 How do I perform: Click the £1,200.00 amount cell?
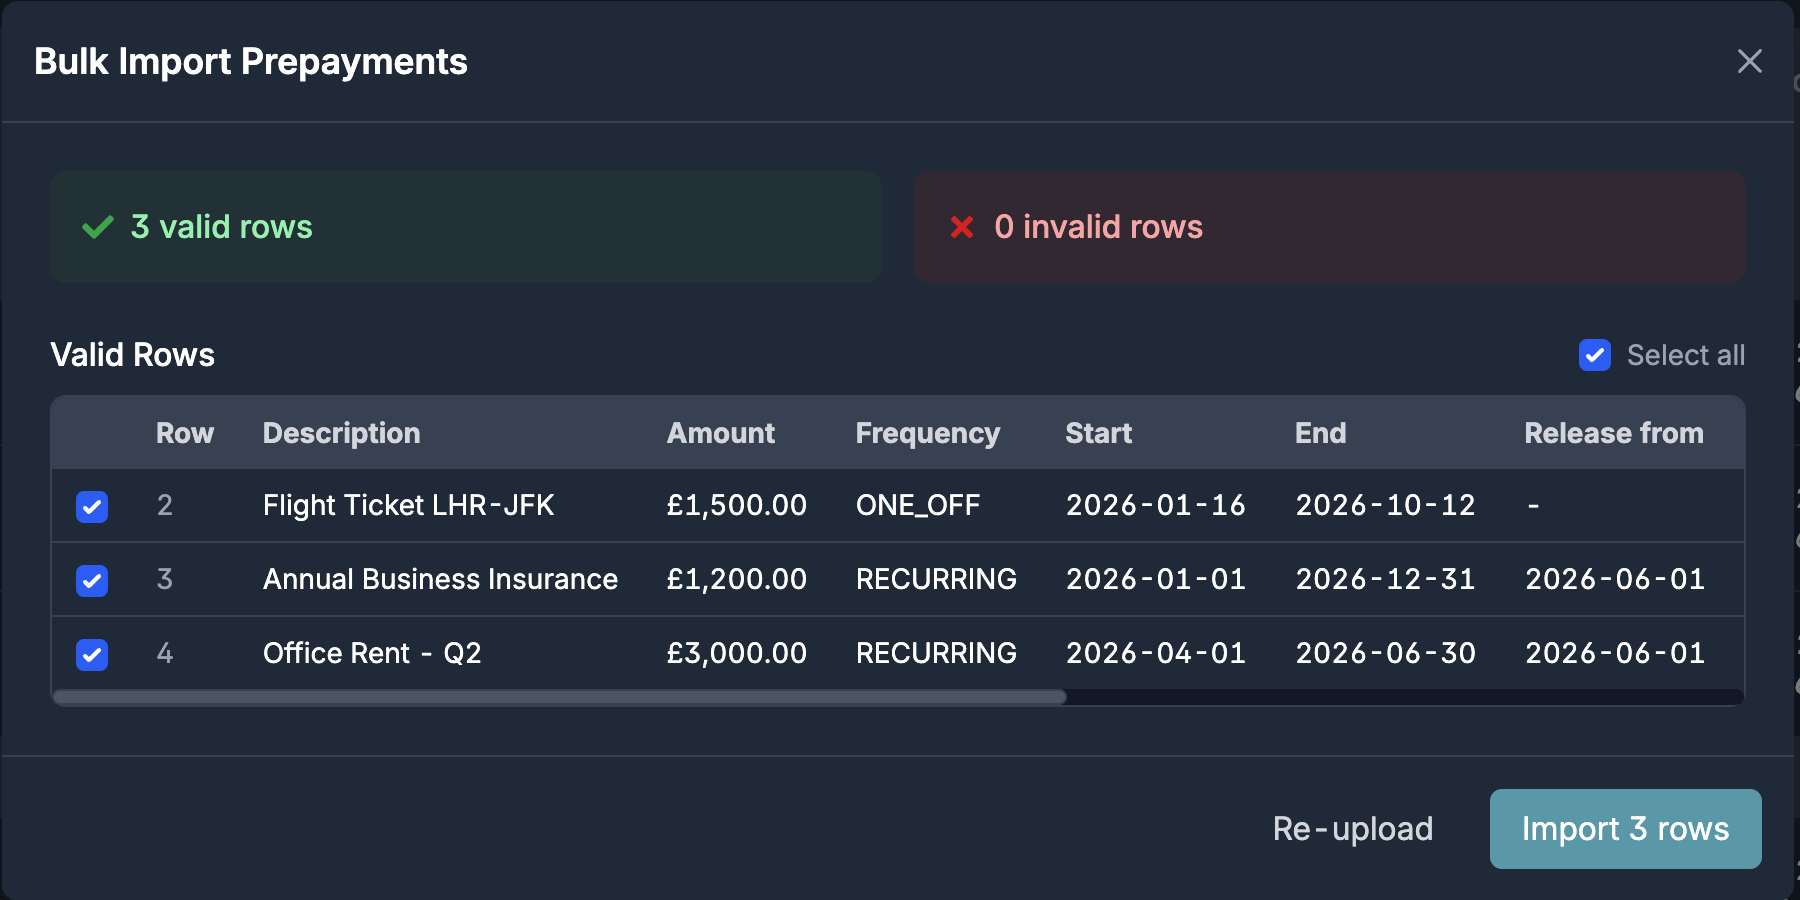pyautogui.click(x=736, y=579)
